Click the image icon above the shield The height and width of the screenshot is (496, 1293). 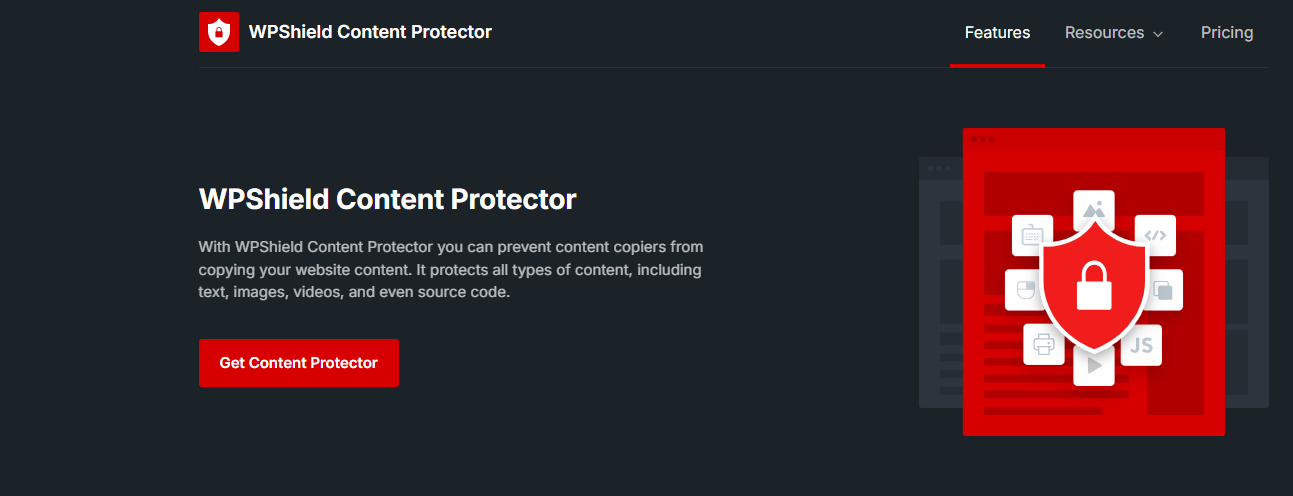pos(1093,208)
